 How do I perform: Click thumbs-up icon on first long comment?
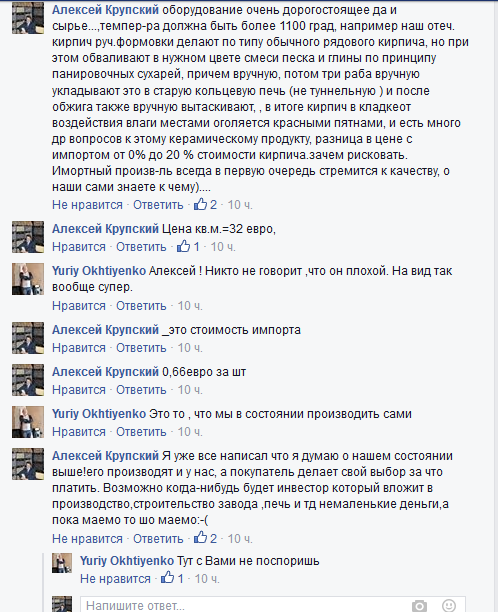(201, 204)
